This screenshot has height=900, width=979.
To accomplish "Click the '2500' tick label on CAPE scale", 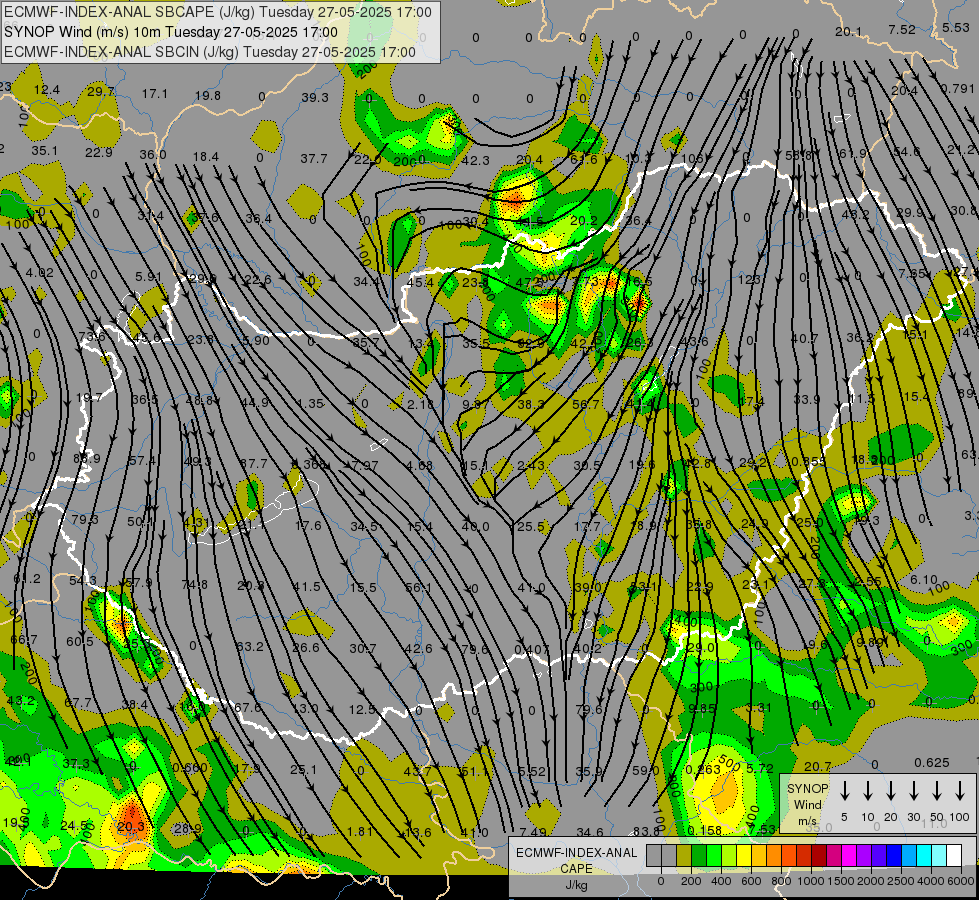I will click(x=901, y=881).
